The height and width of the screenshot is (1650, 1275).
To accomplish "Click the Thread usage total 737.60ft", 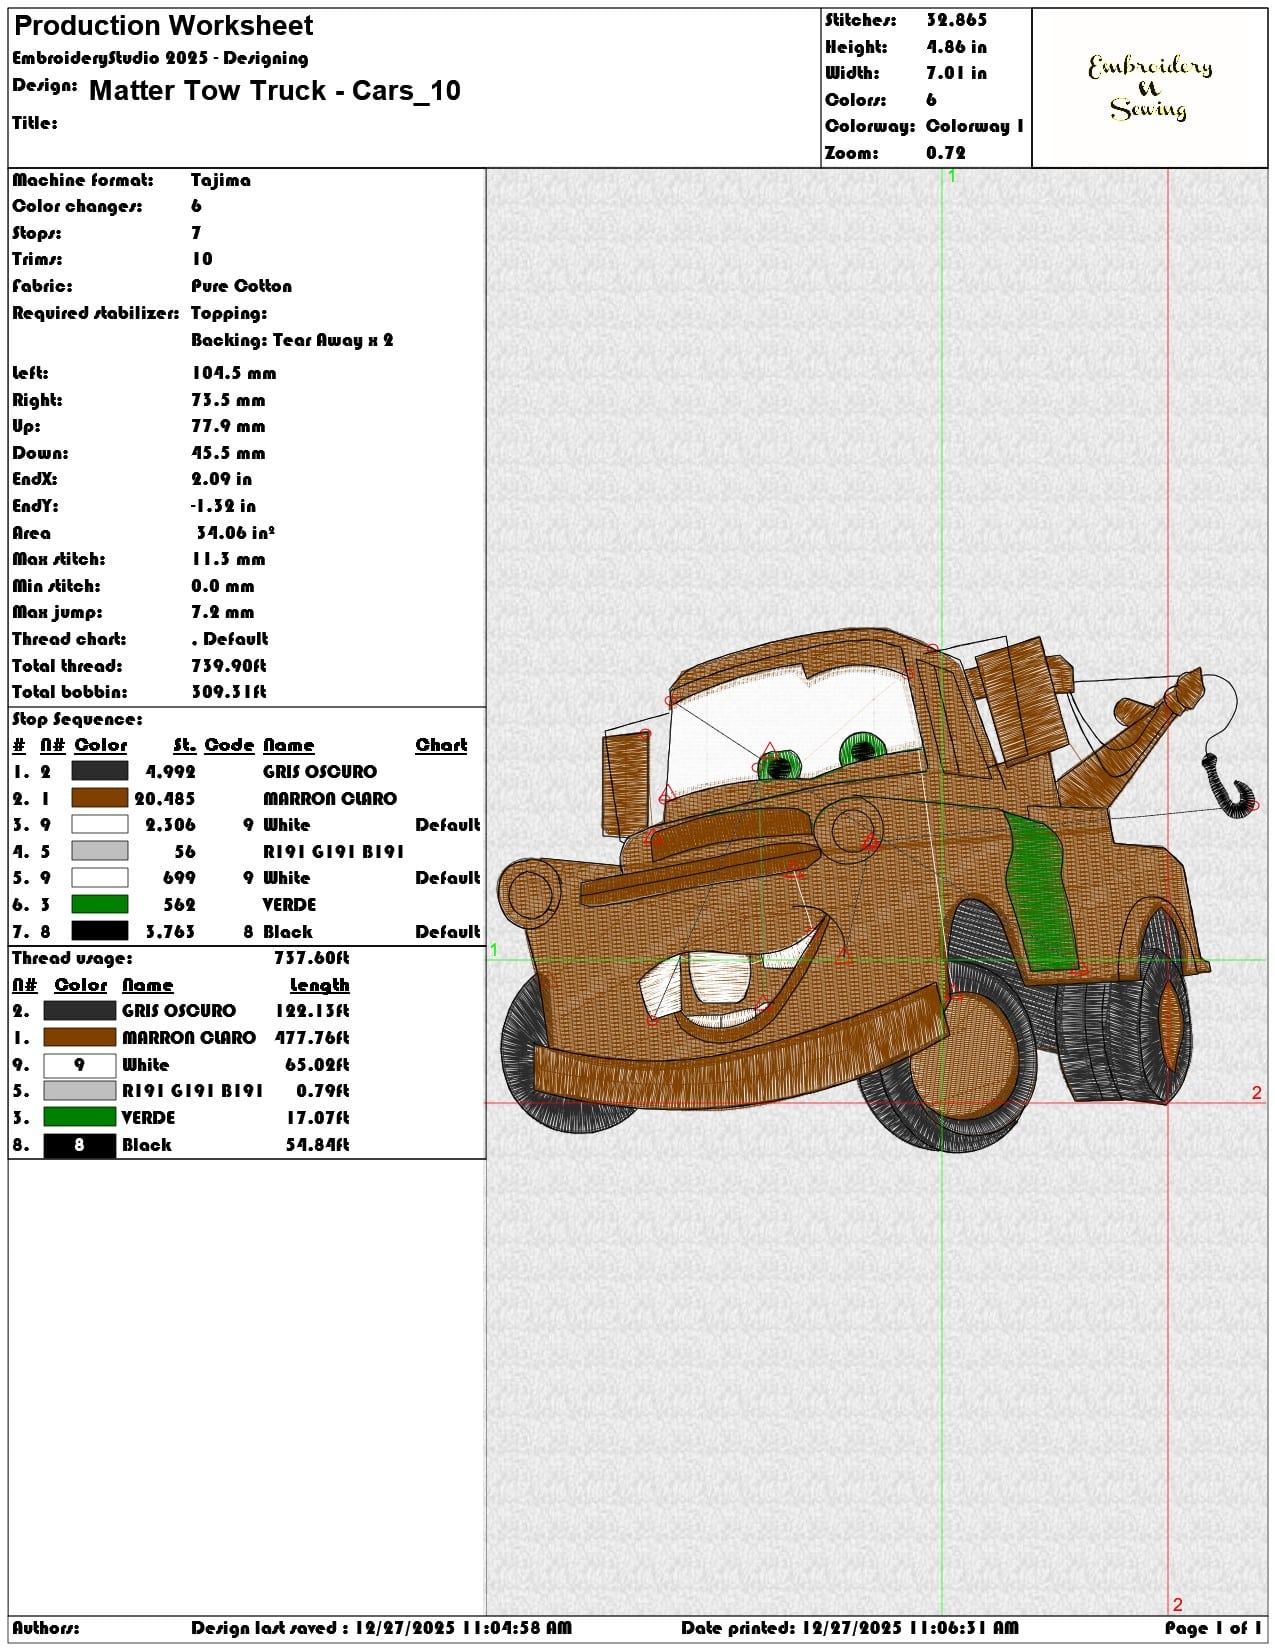I will [312, 958].
